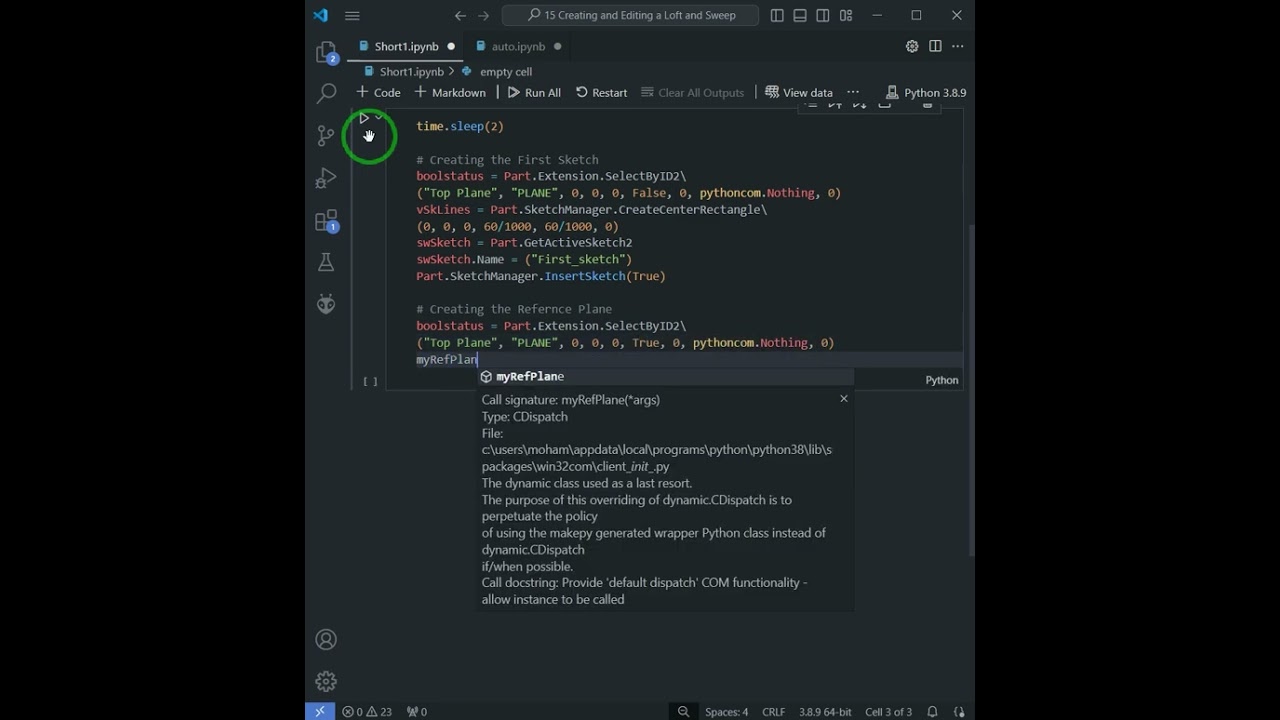Viewport: 1280px width, 720px height.
Task: Open the hamburger application menu
Action: pyautogui.click(x=352, y=15)
